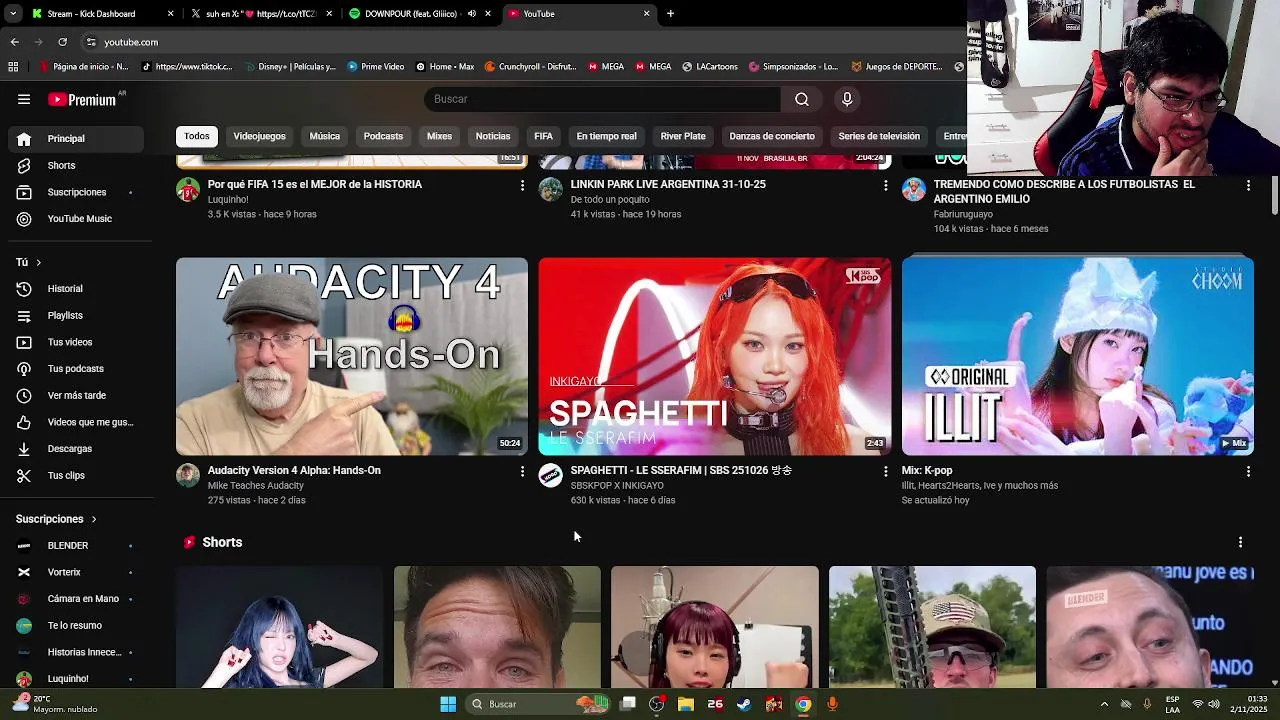Open the Chrome tab list dropdown
The width and height of the screenshot is (1280, 720).
[x=13, y=14]
